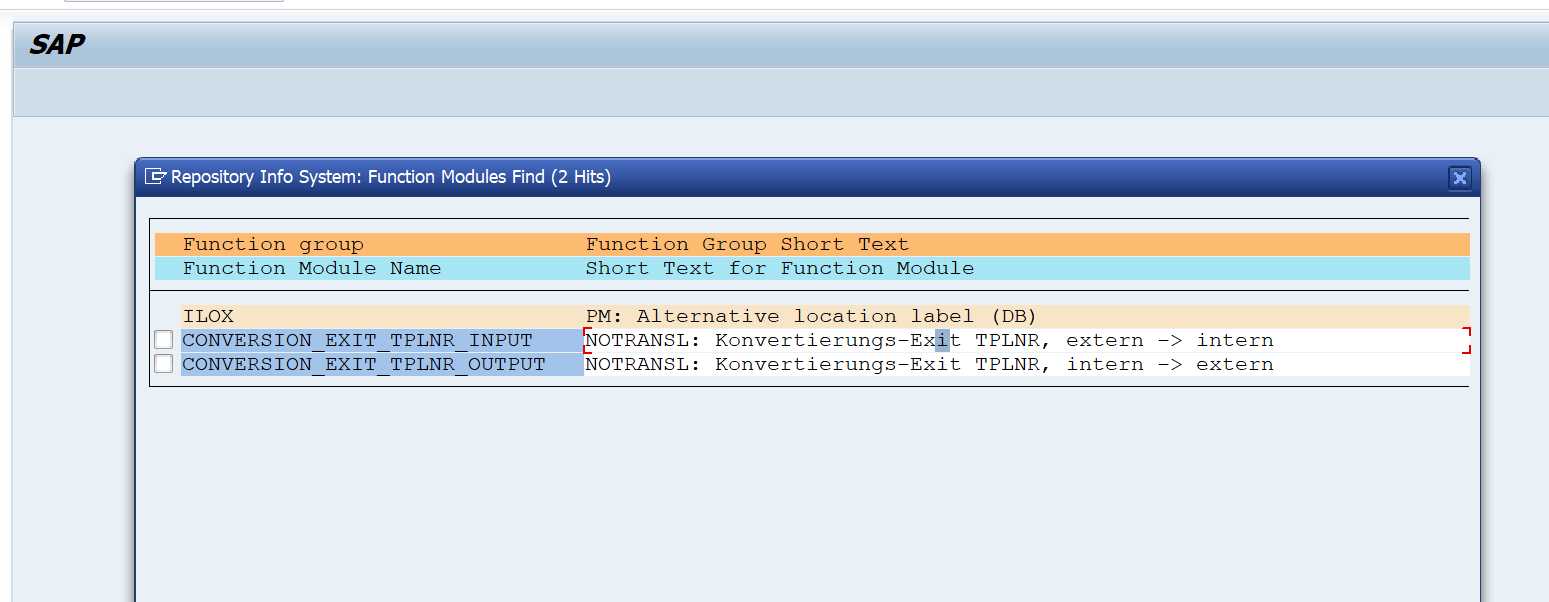Select function module CONVERSION_EXIT_TPLNR_OUTPUT
The height and width of the screenshot is (602, 1549).
(363, 364)
